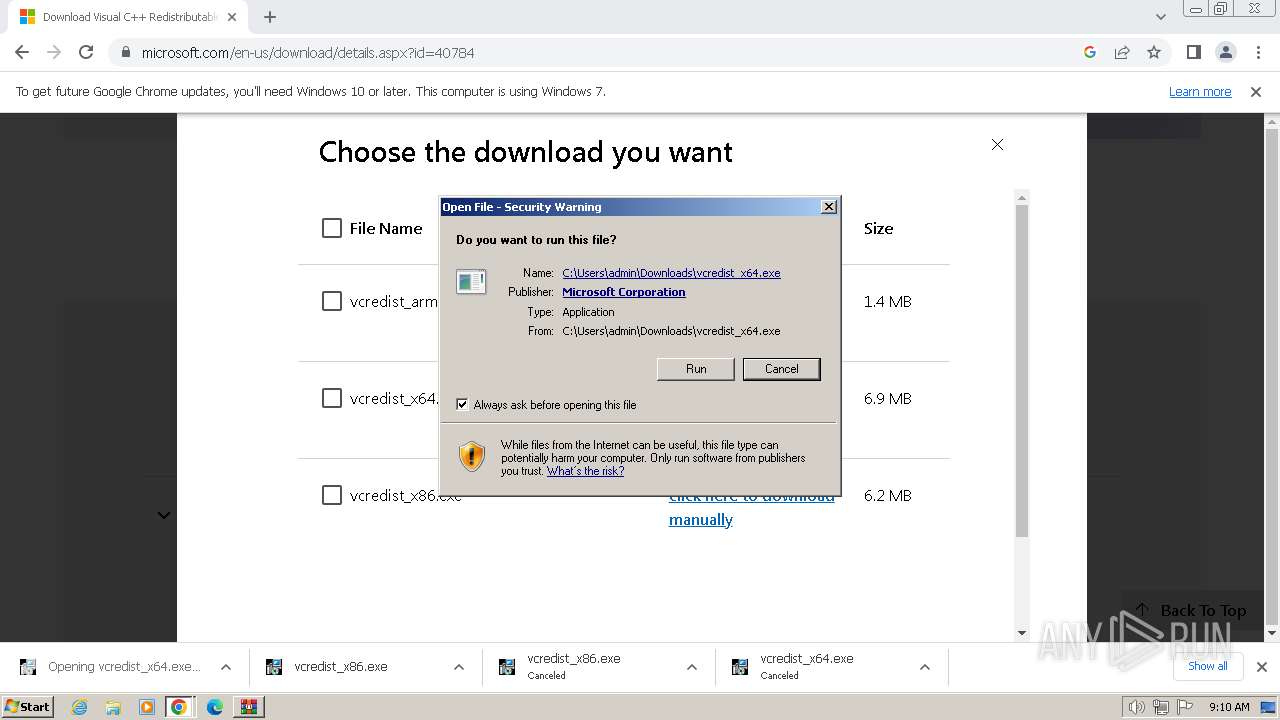Viewport: 1280px width, 720px height.
Task: Check the vcredist_arm checkbox
Action: pyautogui.click(x=332, y=301)
